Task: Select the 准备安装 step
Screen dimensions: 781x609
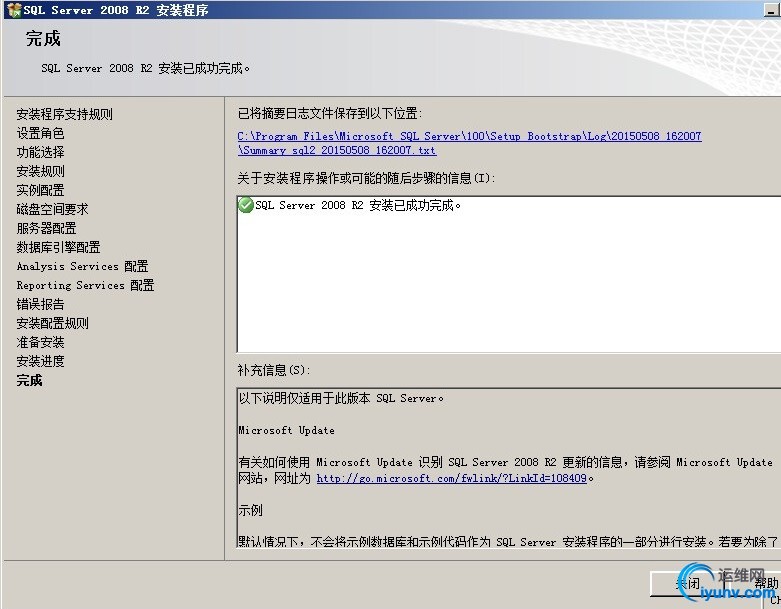Action: (x=40, y=342)
